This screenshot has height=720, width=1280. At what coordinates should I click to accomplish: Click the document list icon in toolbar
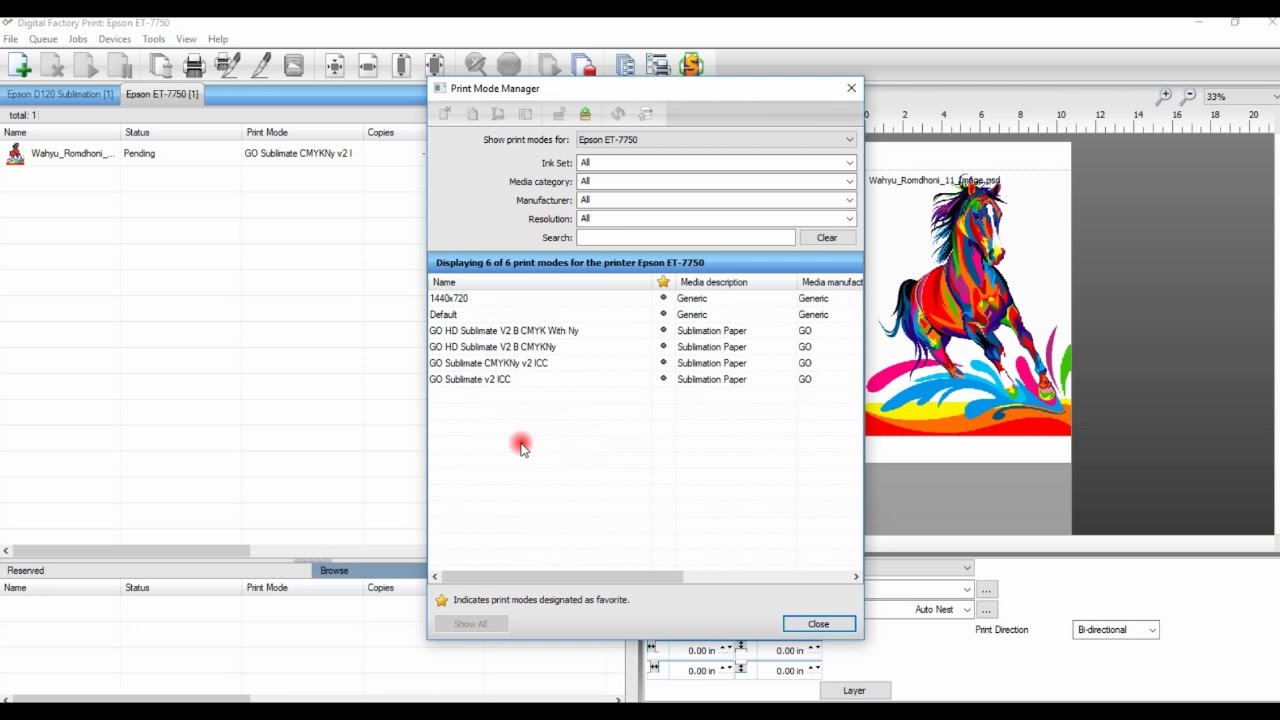625,66
